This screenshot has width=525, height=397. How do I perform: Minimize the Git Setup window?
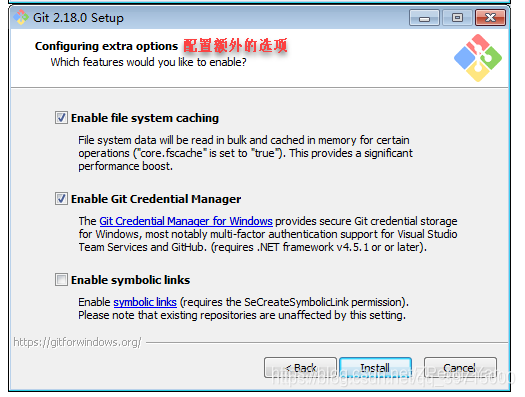point(424,18)
